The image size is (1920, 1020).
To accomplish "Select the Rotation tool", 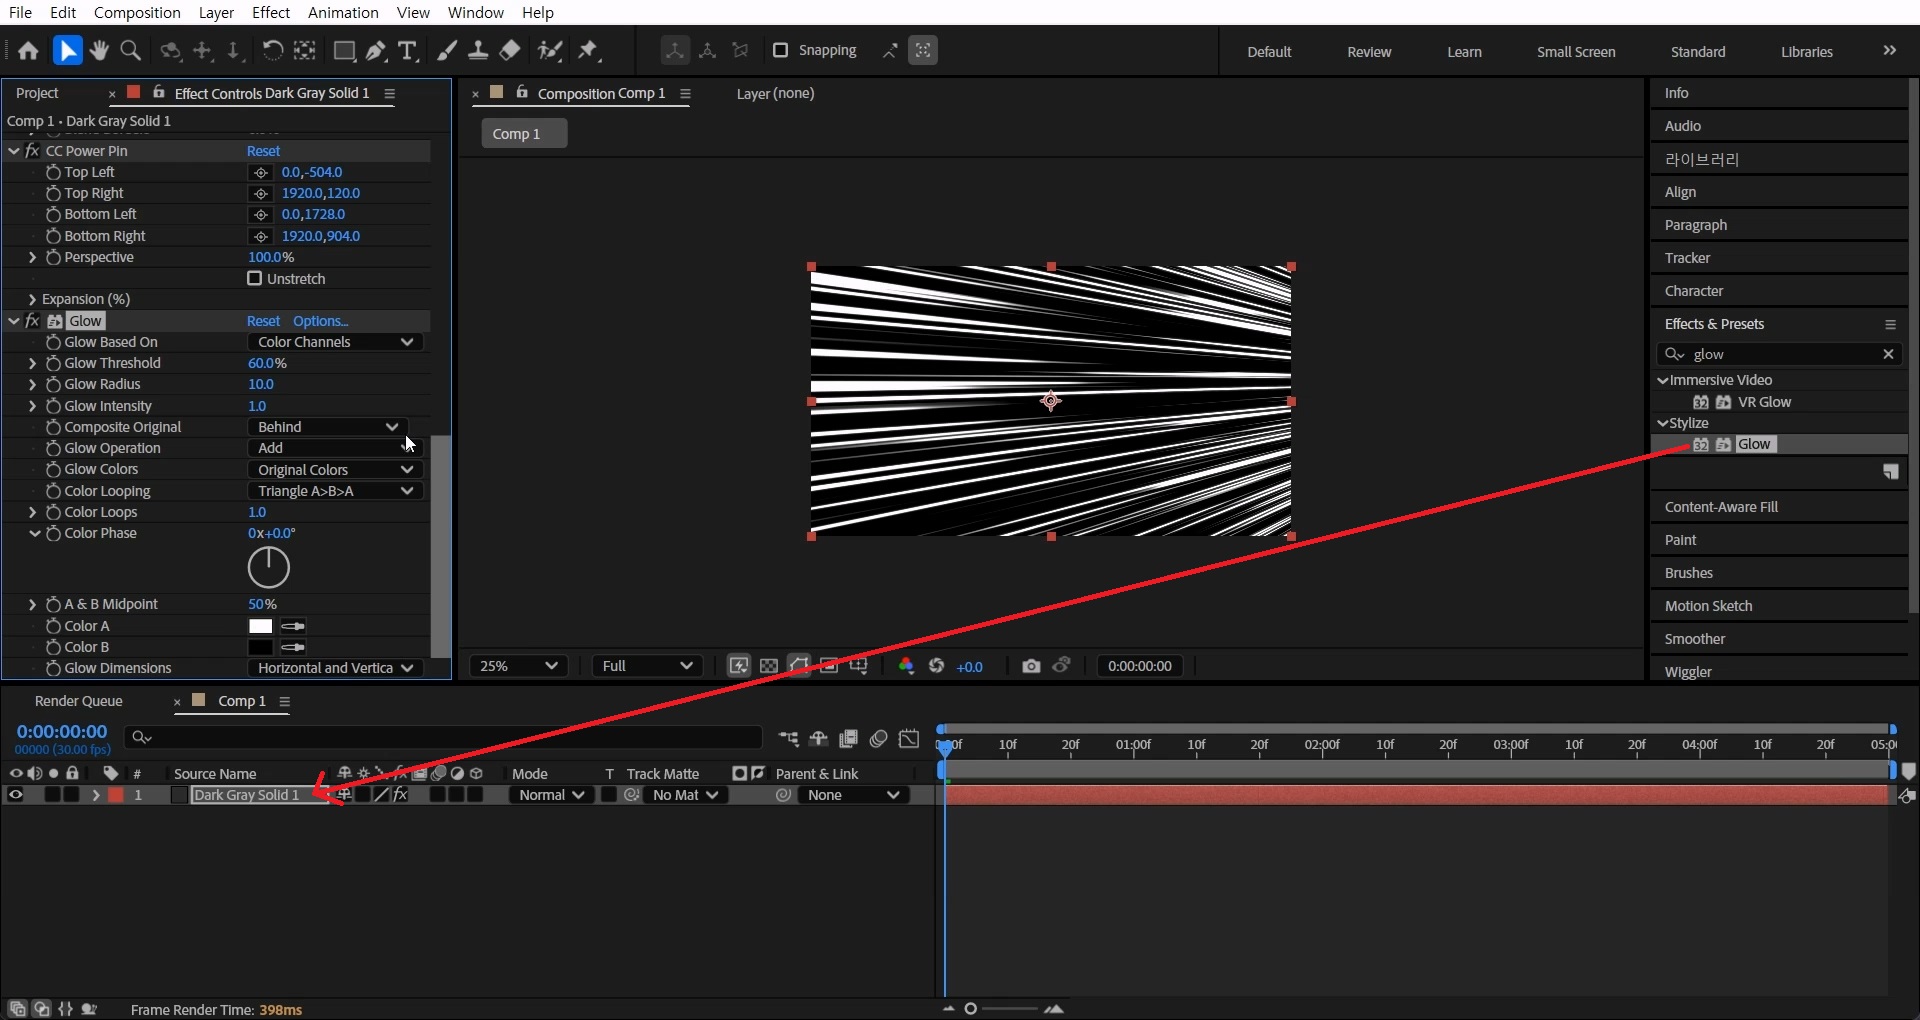I will click(272, 50).
